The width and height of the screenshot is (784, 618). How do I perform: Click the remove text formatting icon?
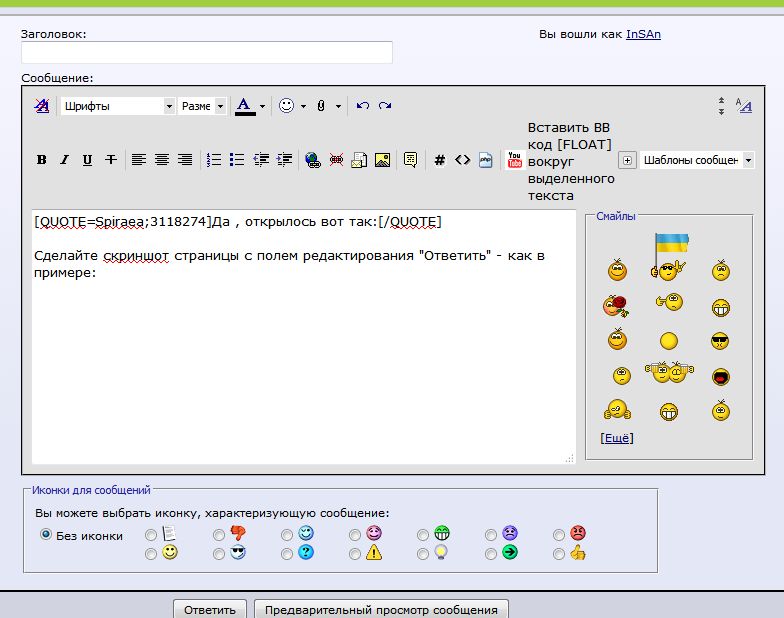(x=42, y=106)
